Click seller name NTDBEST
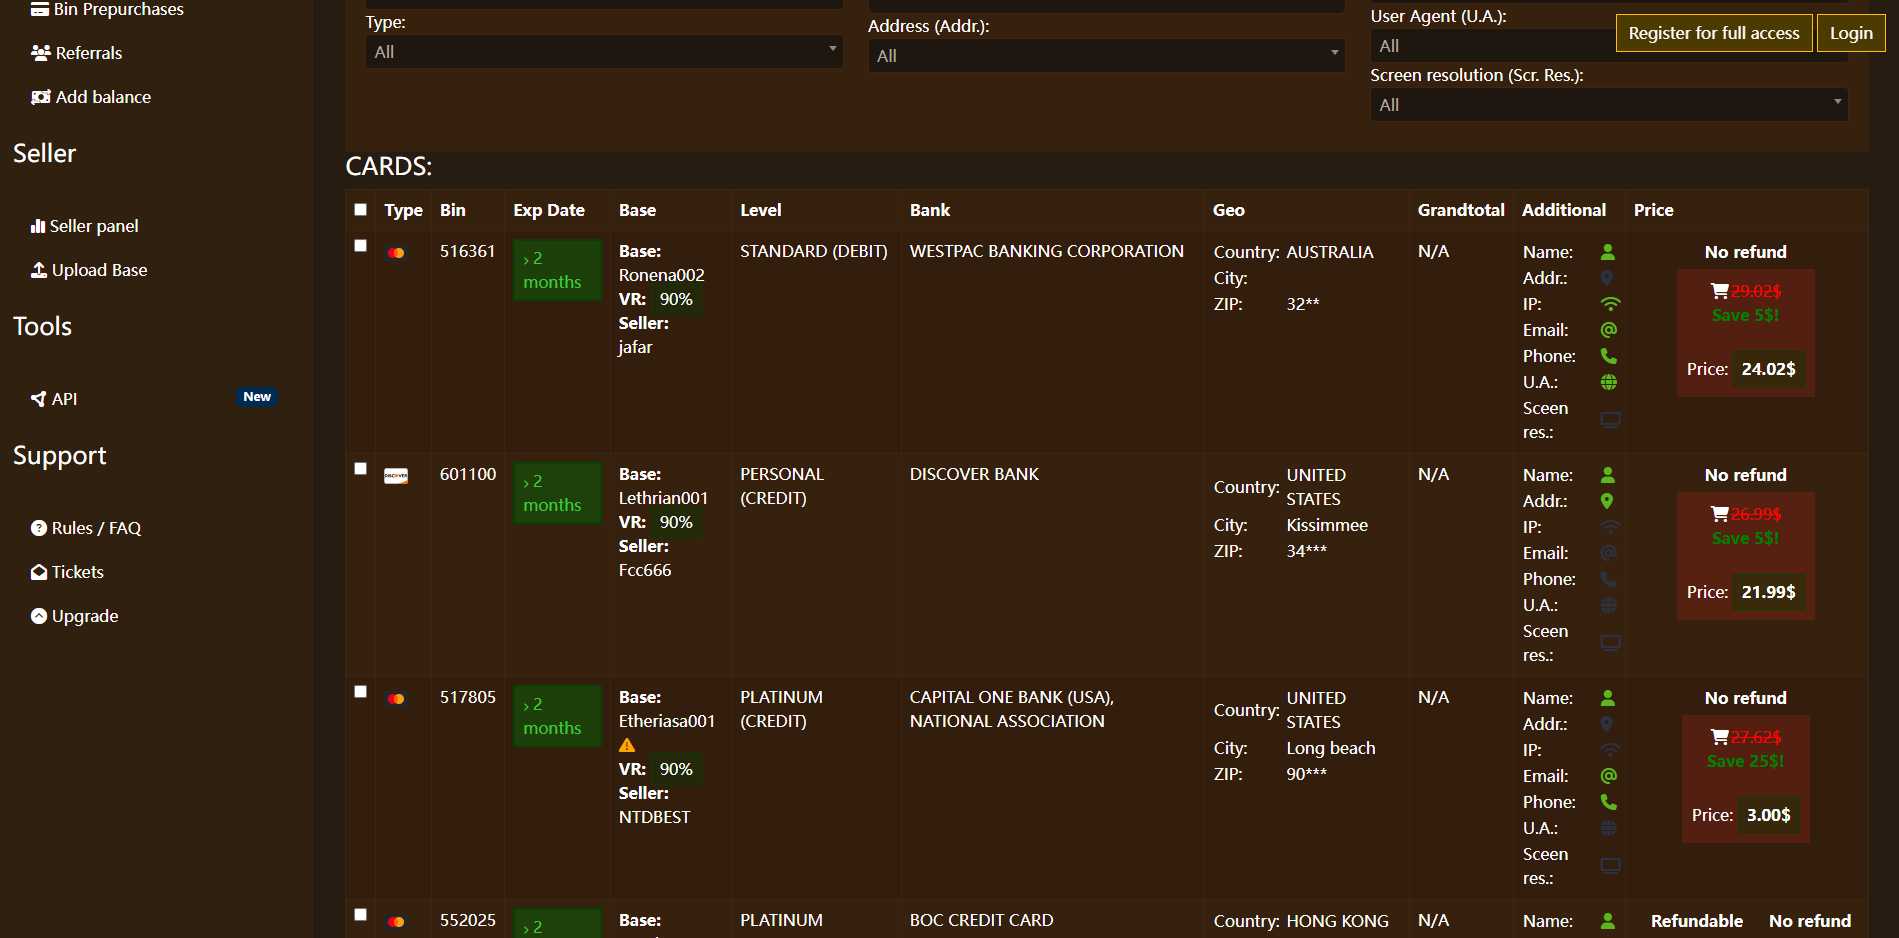1899x938 pixels. coord(655,817)
